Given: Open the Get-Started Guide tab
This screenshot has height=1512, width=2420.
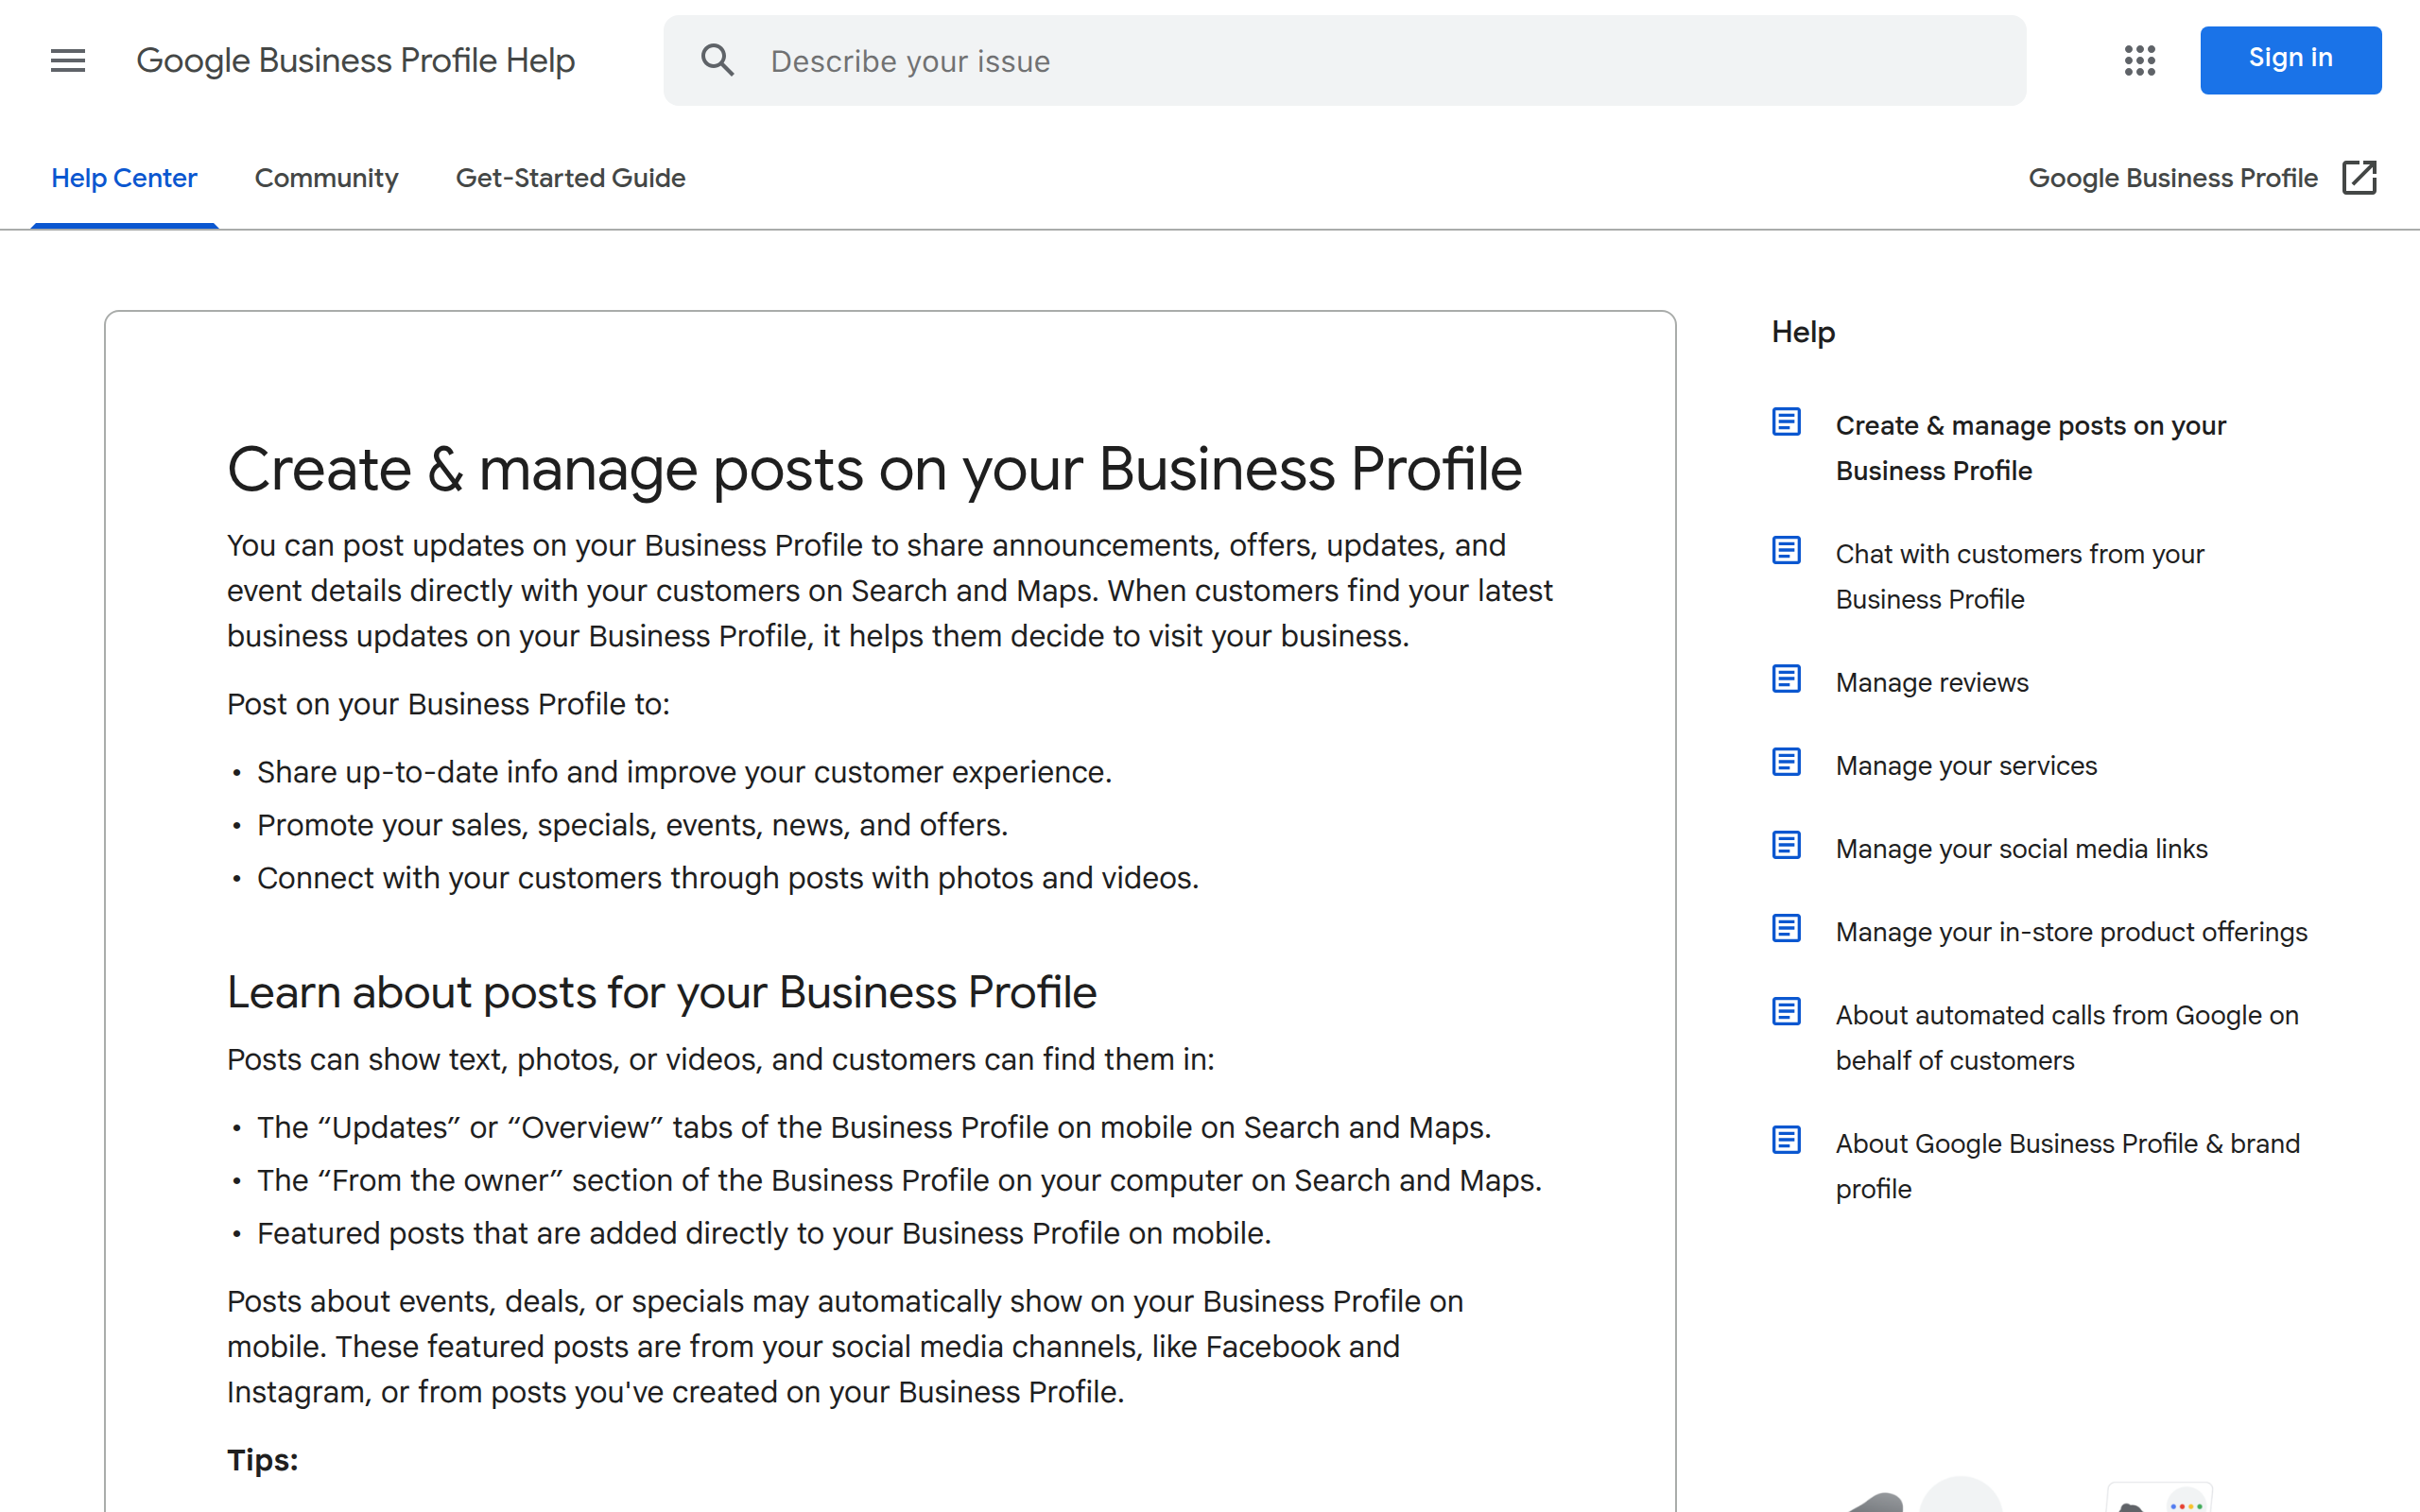Looking at the screenshot, I should [x=570, y=178].
